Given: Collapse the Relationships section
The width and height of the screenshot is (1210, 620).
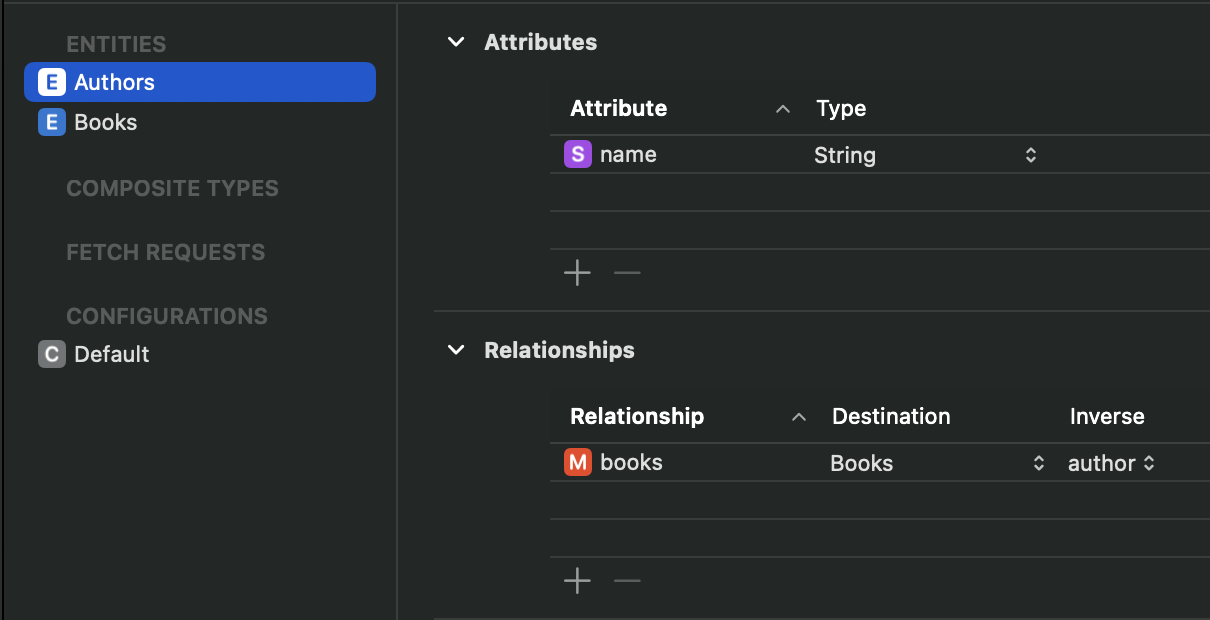Looking at the screenshot, I should point(456,350).
